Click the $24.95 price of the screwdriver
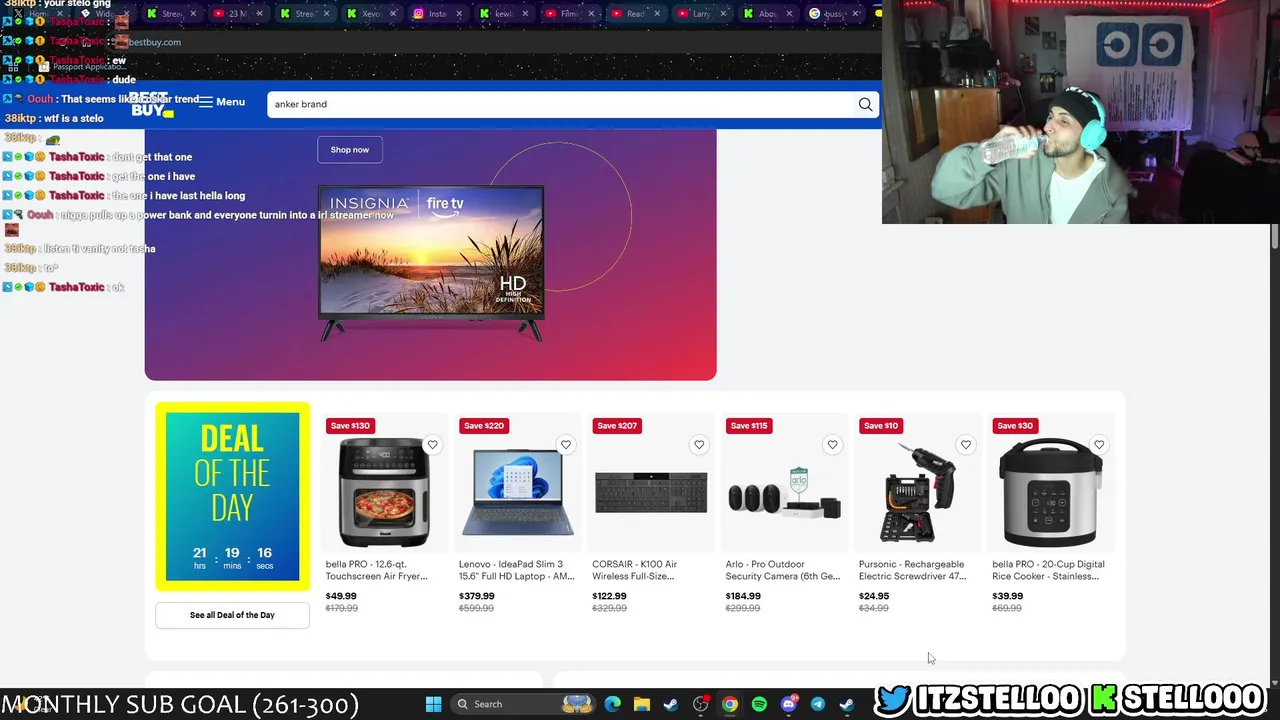Screen dimensions: 1280x720 click(x=874, y=596)
